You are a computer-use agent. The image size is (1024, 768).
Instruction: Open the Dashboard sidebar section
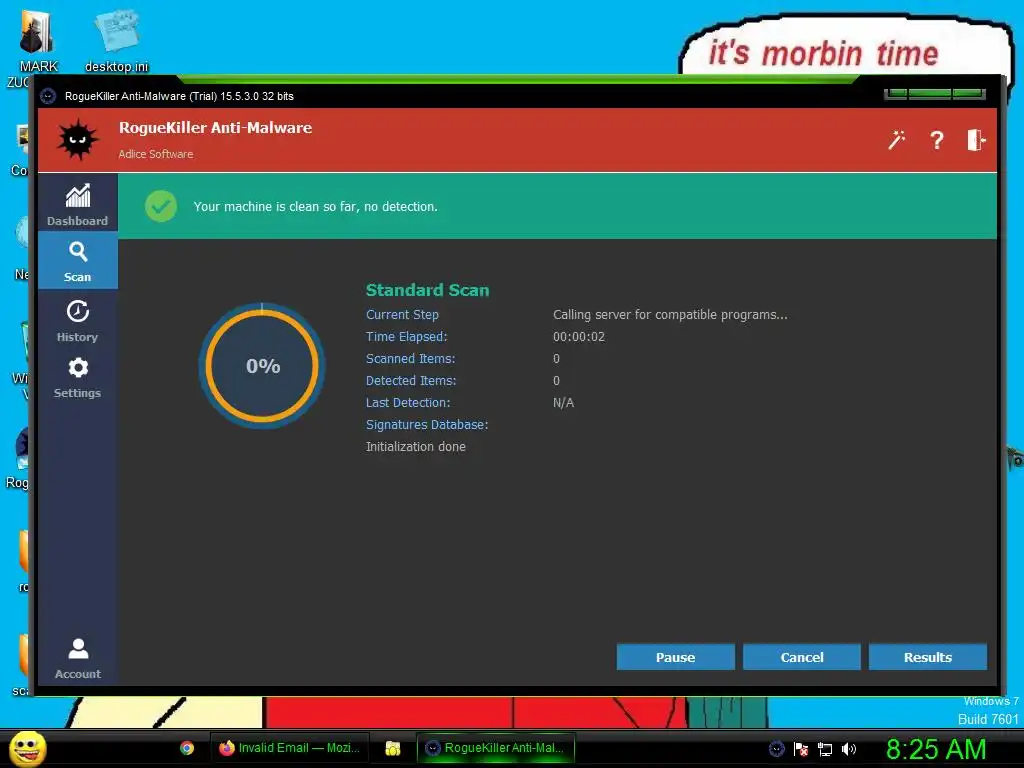pos(78,204)
